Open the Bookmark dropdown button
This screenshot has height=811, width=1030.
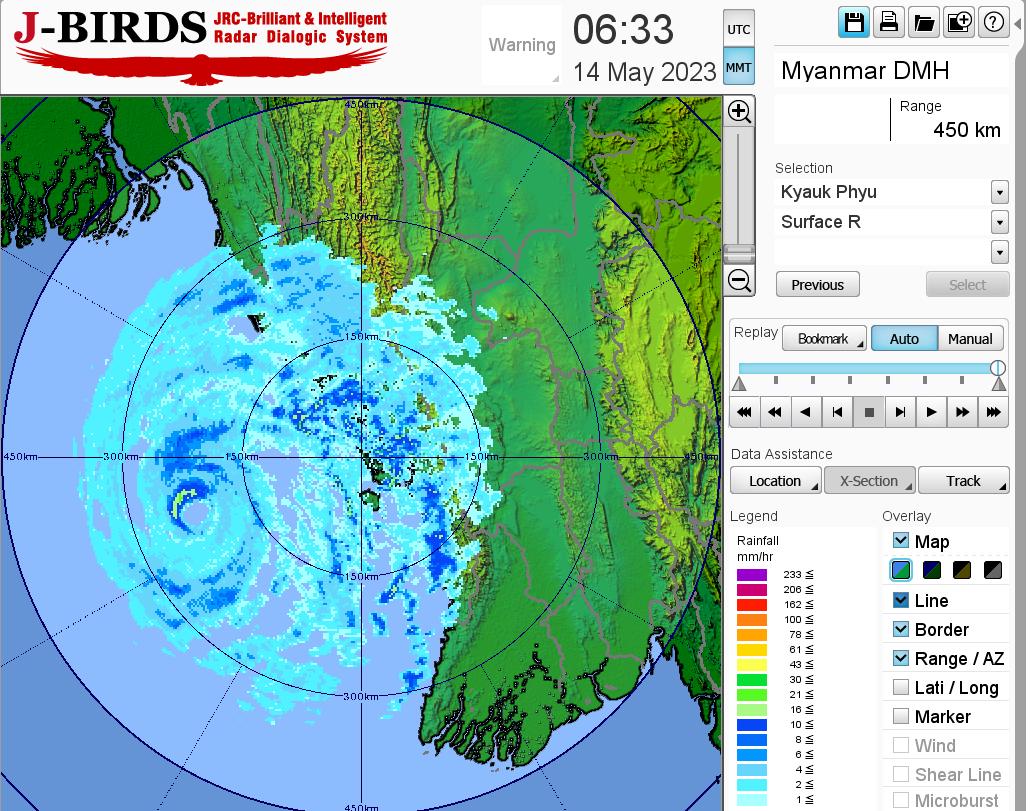(x=825, y=339)
